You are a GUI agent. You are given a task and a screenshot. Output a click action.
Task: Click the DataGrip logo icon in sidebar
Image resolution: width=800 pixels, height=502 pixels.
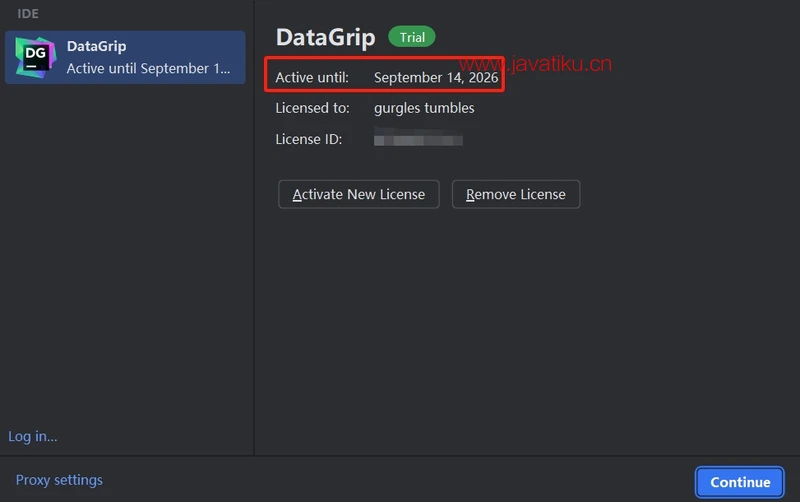click(x=36, y=57)
